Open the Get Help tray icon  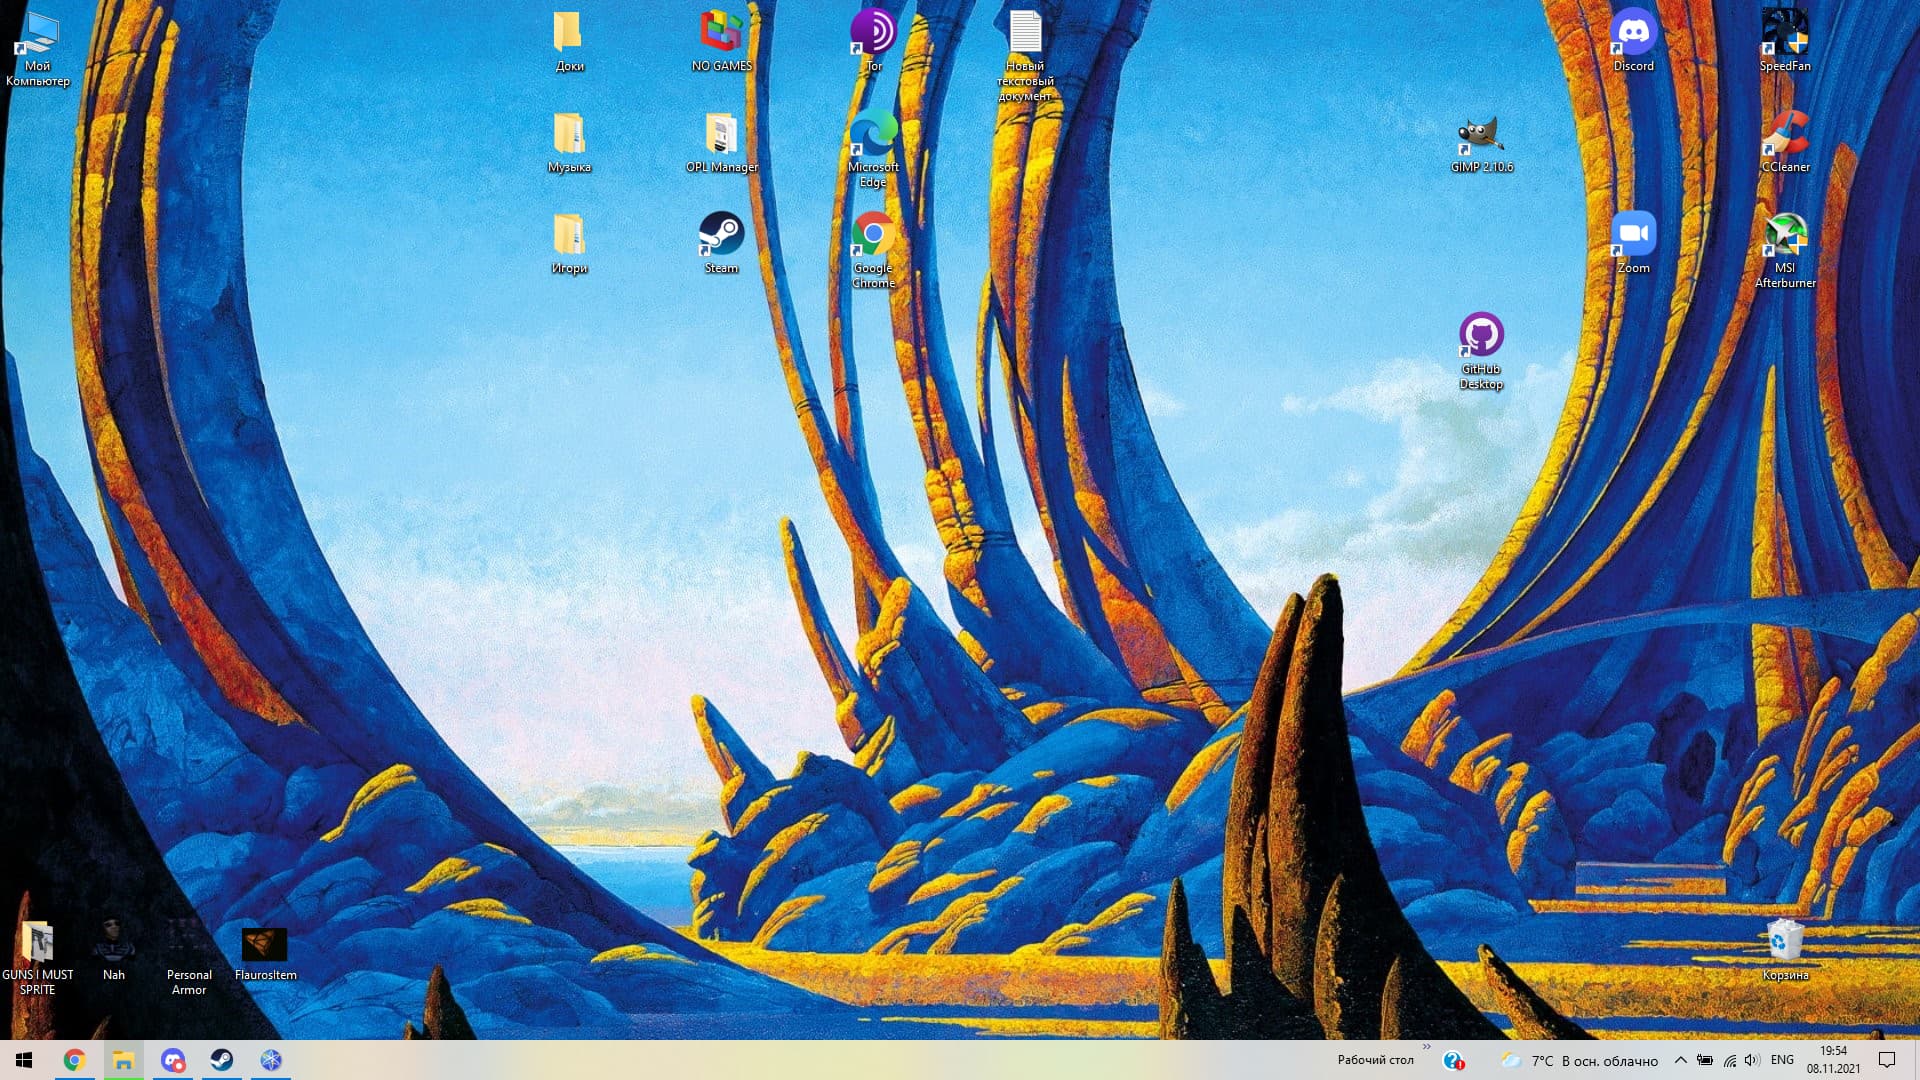click(x=1454, y=1060)
